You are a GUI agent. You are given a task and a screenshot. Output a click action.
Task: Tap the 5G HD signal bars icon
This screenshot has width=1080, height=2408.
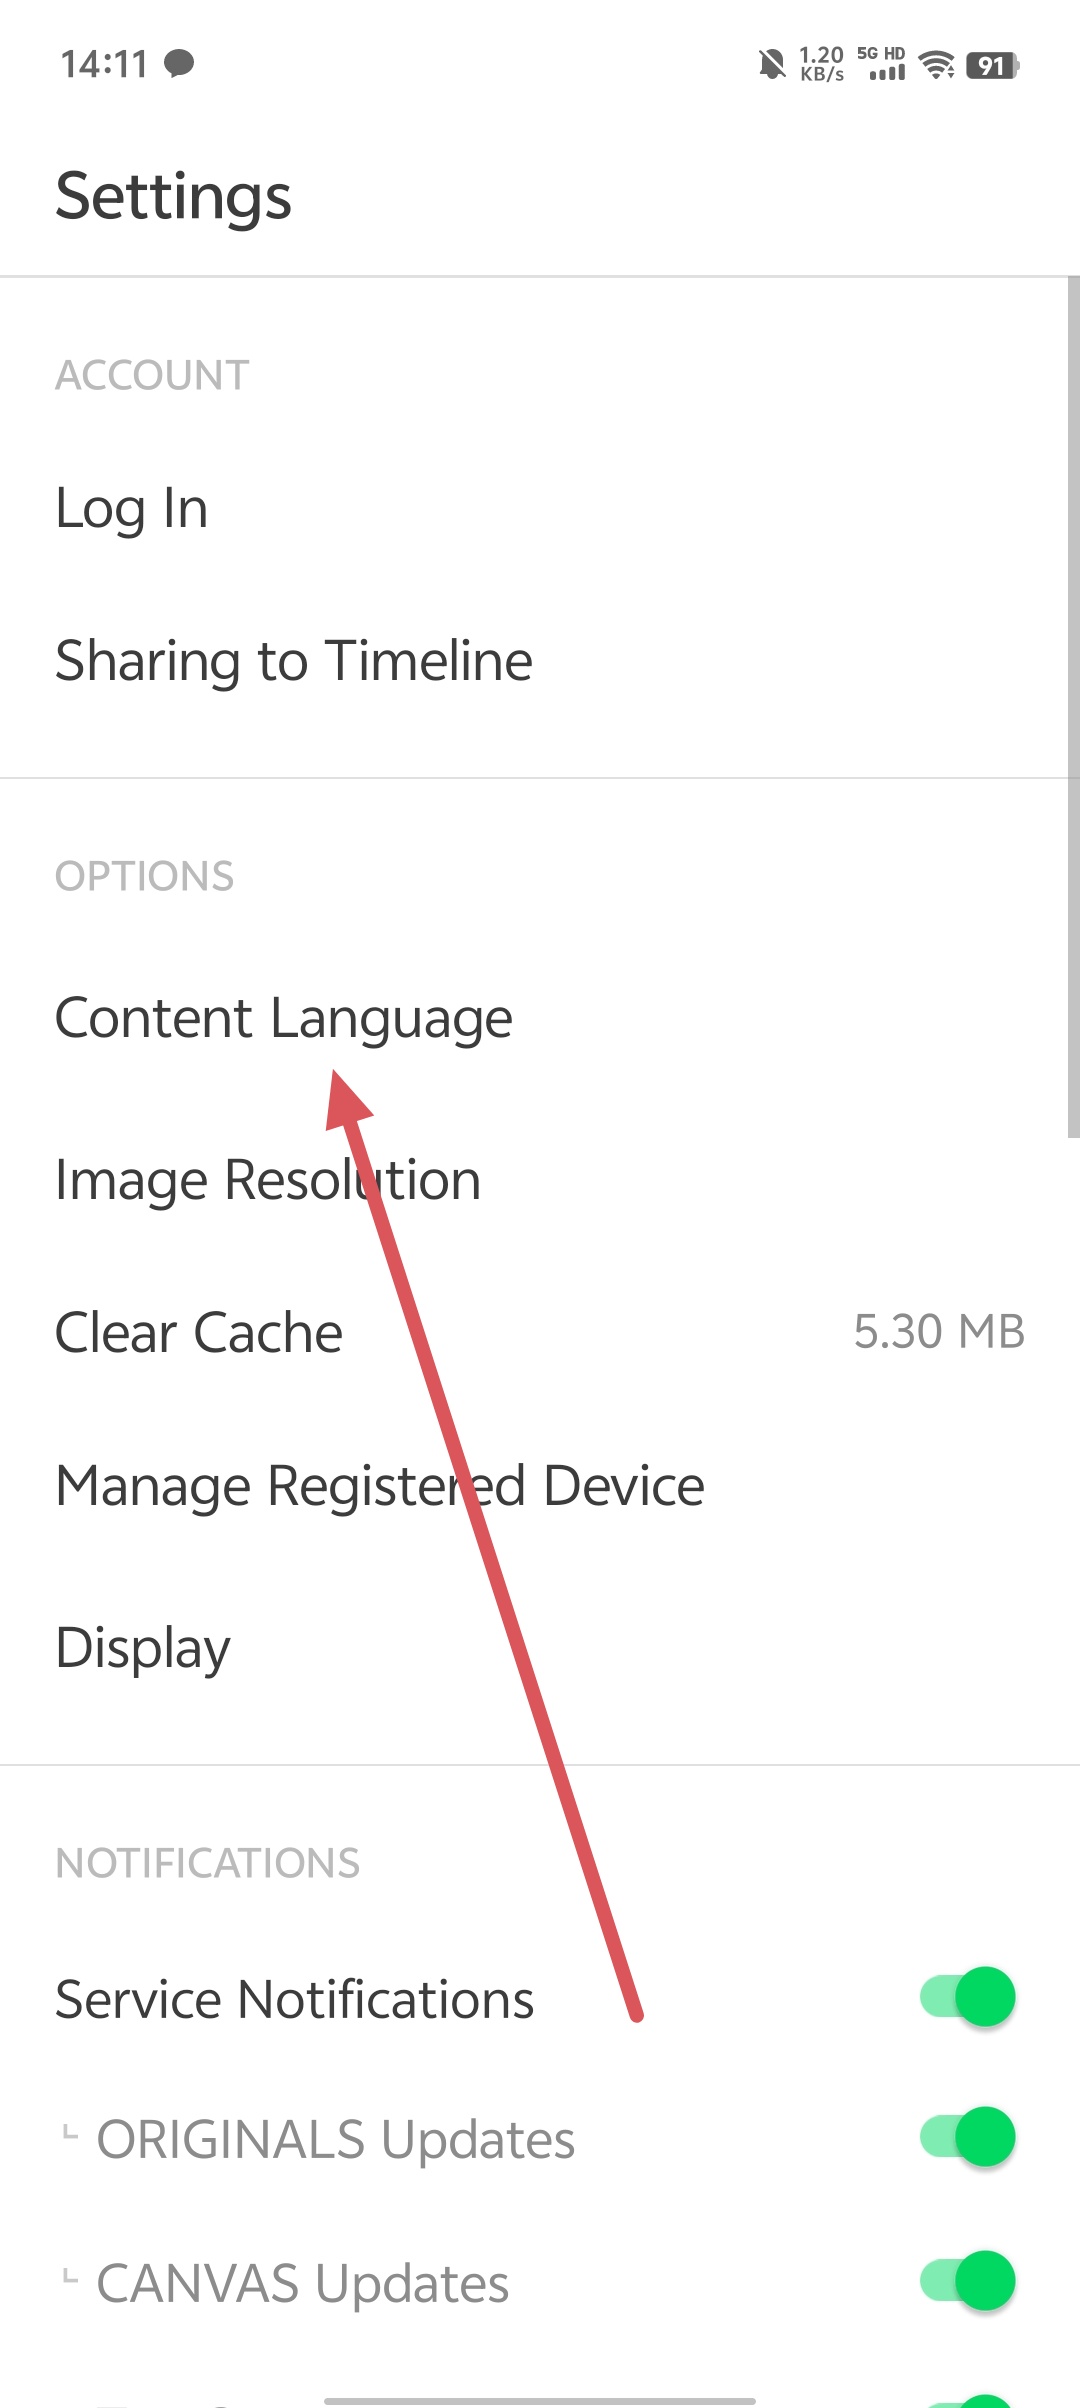[882, 63]
